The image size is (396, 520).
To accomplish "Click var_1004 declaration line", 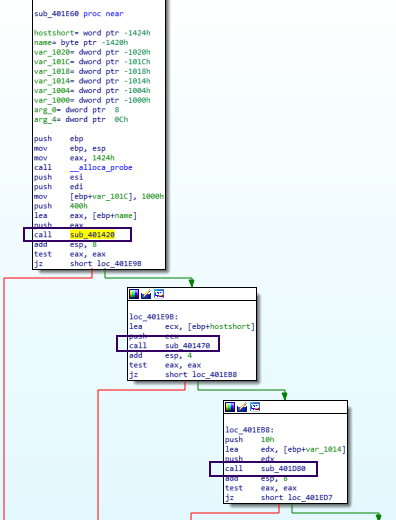I will (92, 91).
